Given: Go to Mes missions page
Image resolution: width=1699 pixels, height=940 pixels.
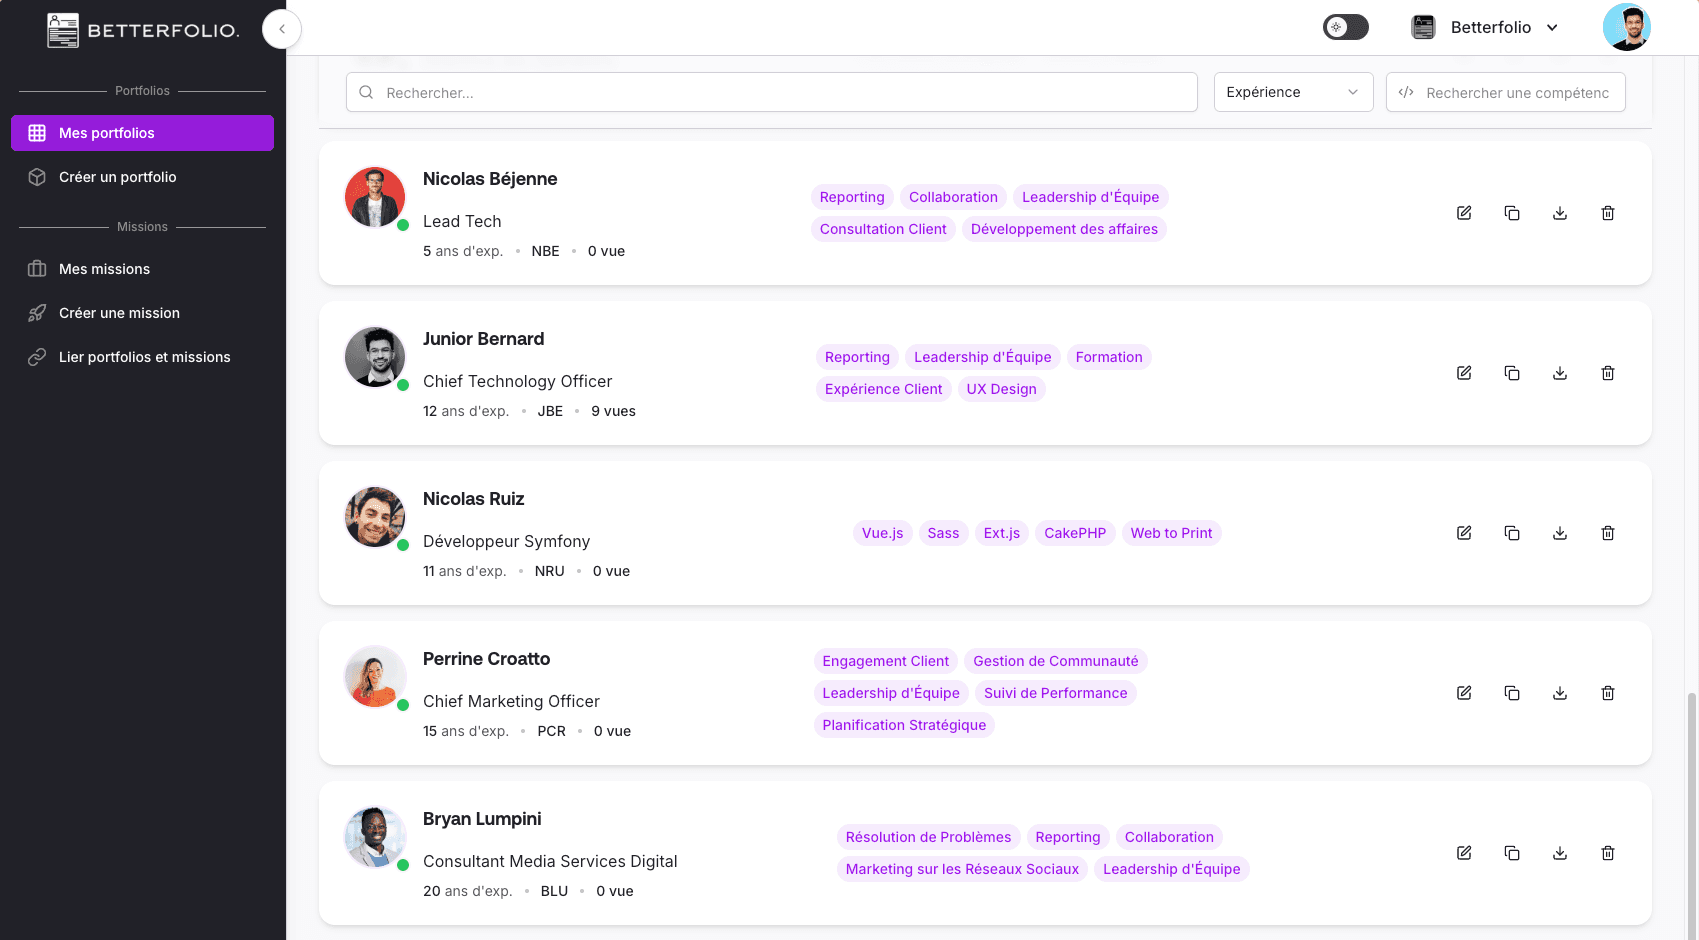Looking at the screenshot, I should [104, 269].
